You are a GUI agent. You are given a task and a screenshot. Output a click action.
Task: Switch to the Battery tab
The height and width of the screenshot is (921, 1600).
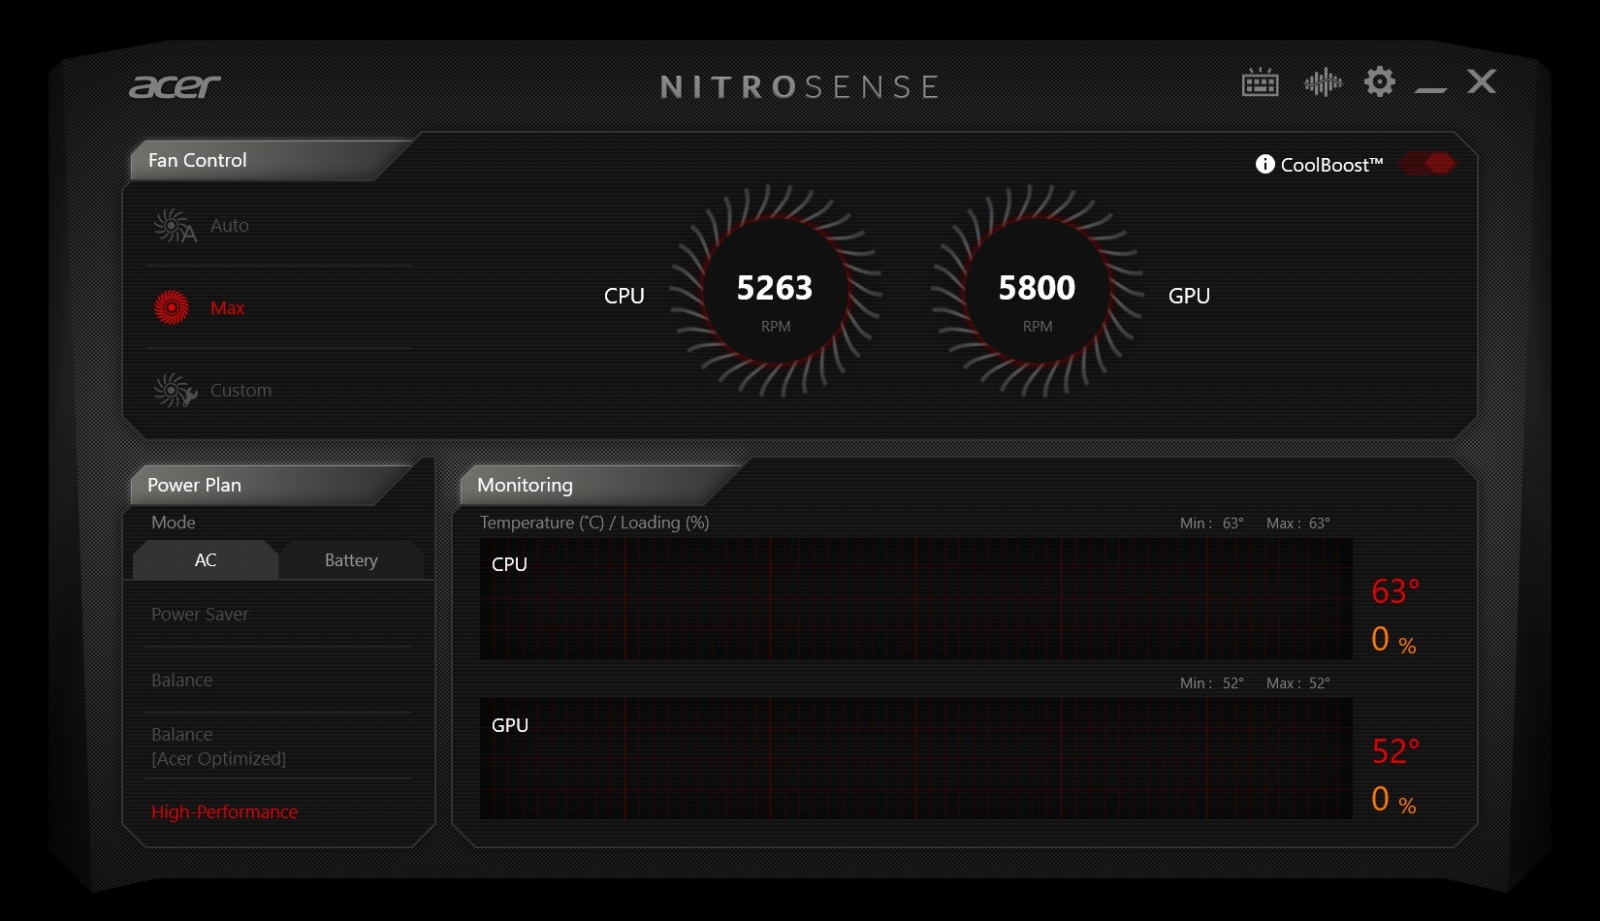tap(351, 560)
